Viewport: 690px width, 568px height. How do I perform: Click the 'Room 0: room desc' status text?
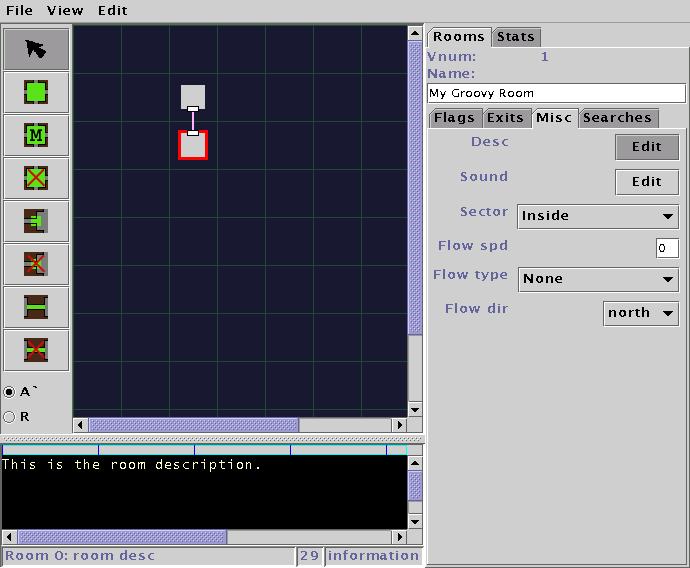click(80, 556)
